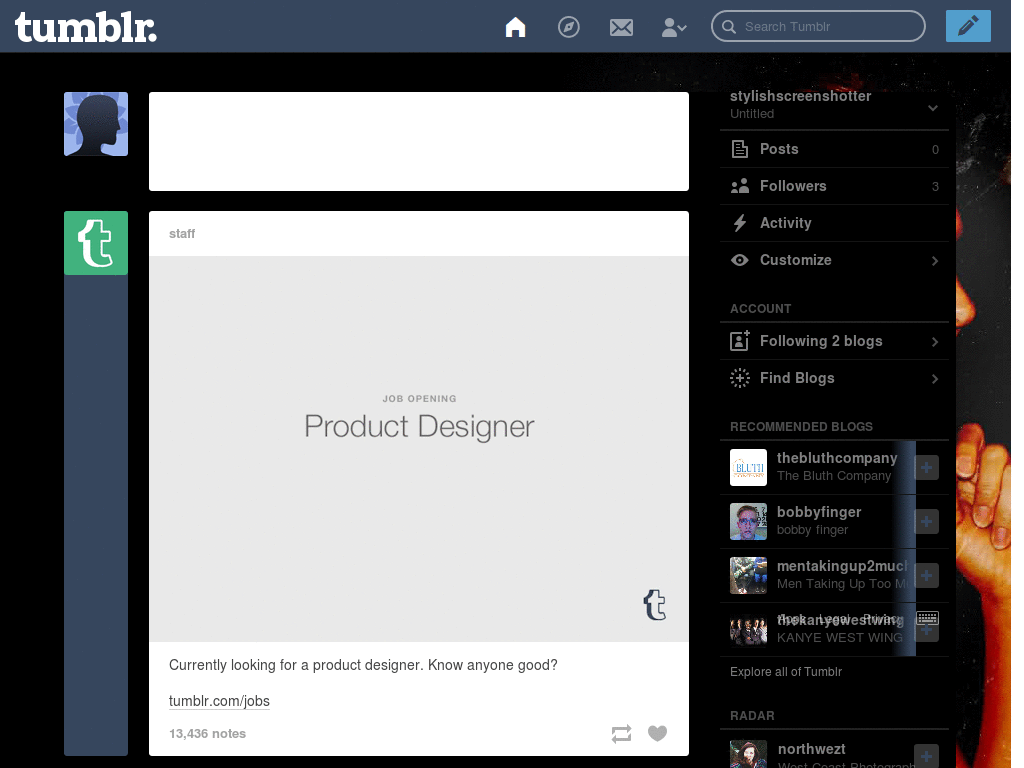The image size is (1024, 768).
Task: Create a new post with pencil button
Action: point(968,26)
